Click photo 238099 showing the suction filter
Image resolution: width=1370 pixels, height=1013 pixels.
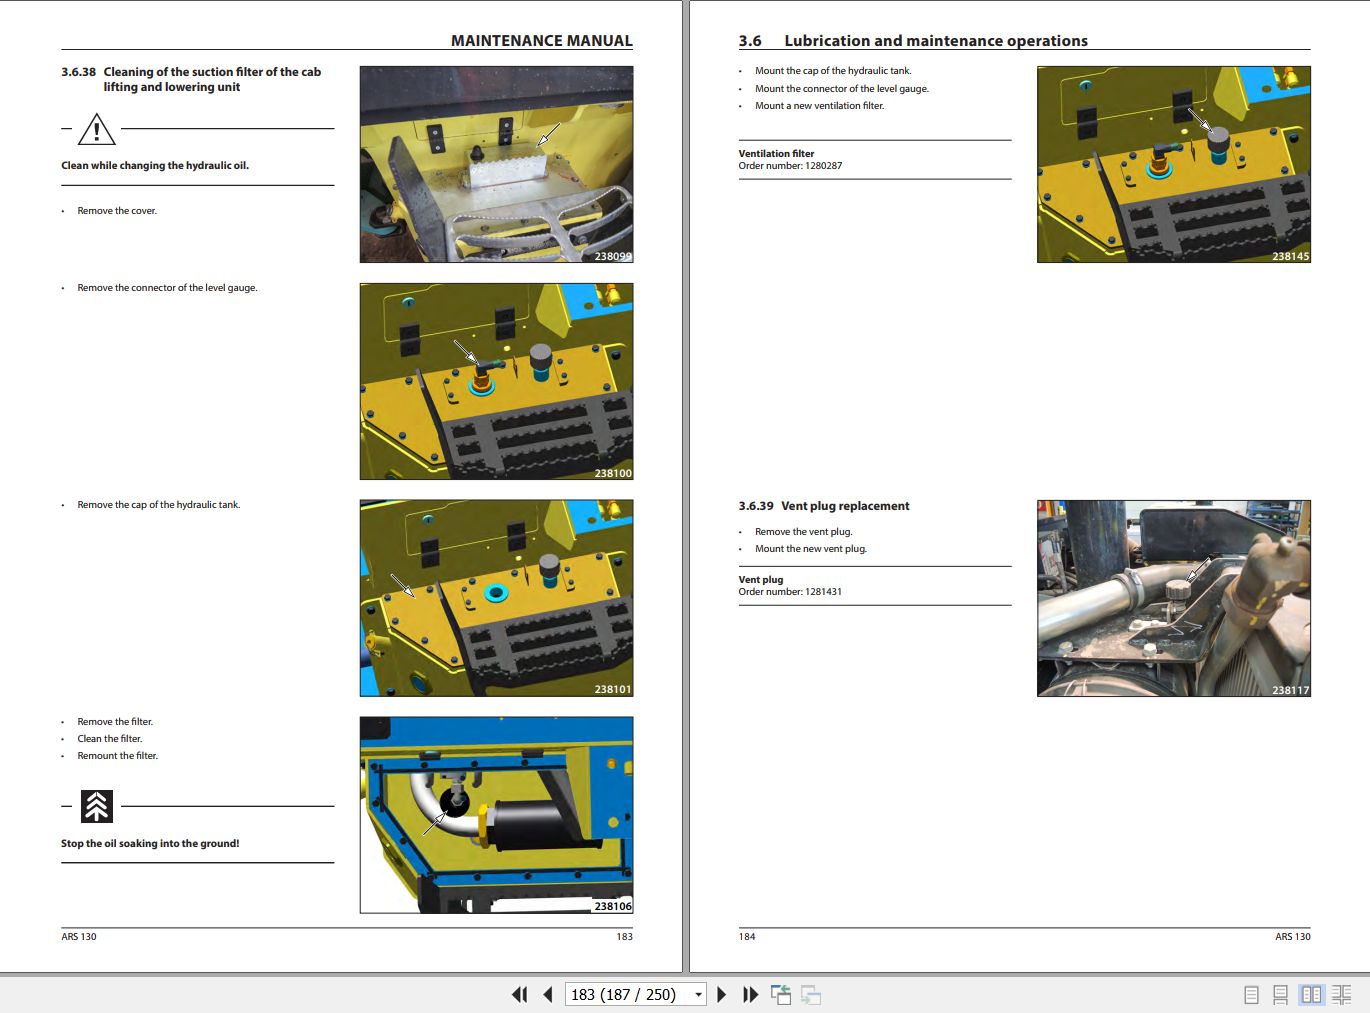[496, 164]
